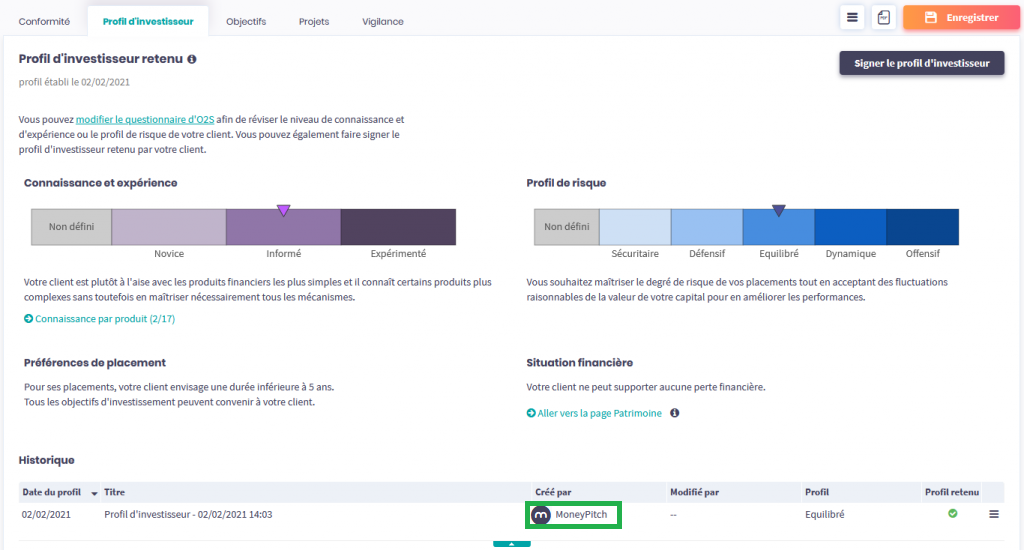Open the Objectifs tab

246,21
